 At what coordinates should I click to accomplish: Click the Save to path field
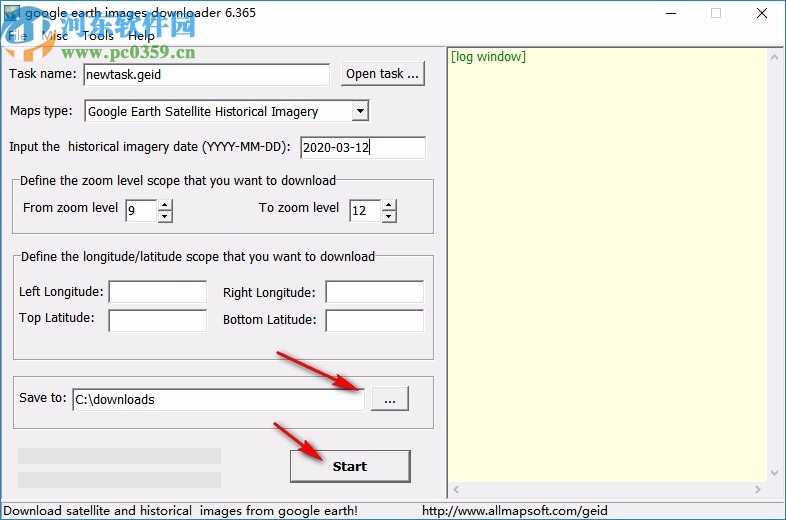(x=219, y=400)
